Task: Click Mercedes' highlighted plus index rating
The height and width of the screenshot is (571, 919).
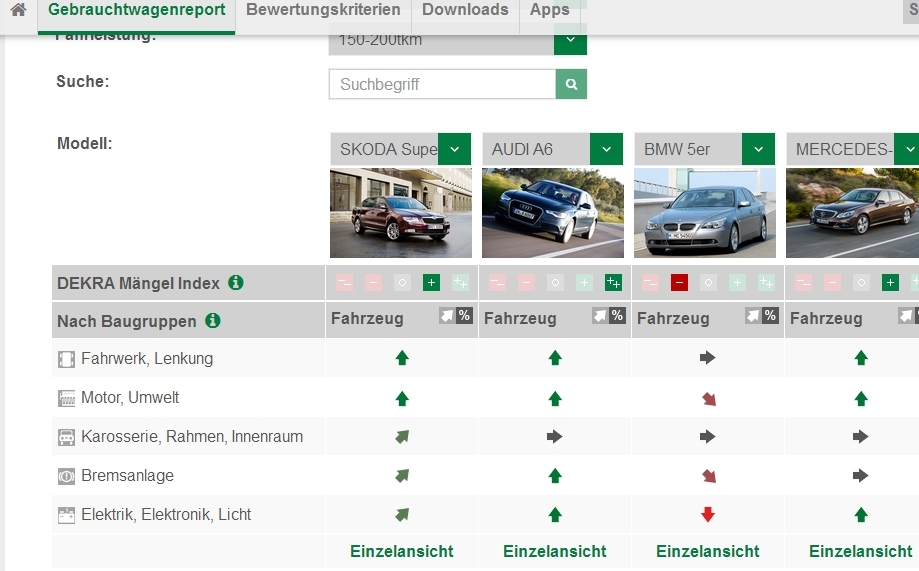Action: [x=890, y=283]
